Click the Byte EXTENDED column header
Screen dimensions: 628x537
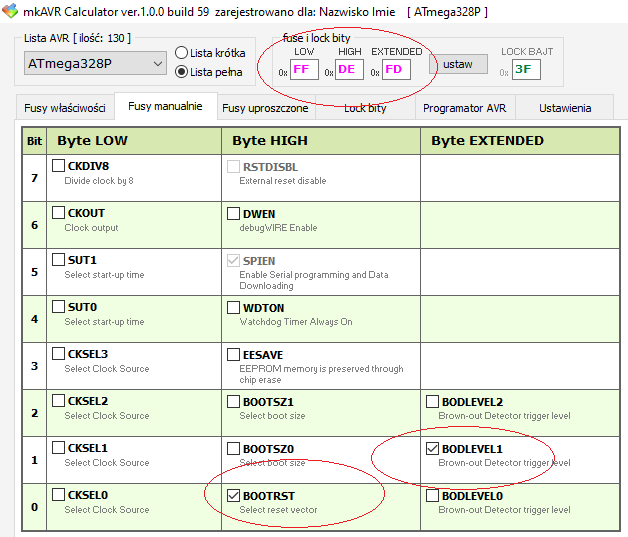pyautogui.click(x=520, y=141)
